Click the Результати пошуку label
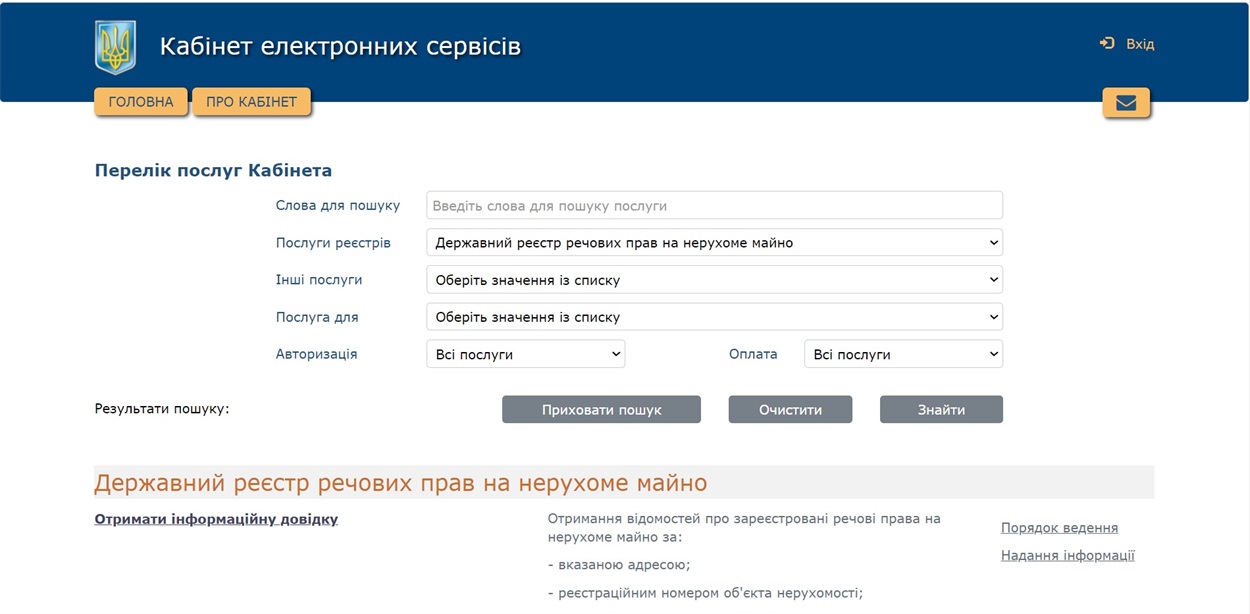This screenshot has height=614, width=1250. point(162,409)
